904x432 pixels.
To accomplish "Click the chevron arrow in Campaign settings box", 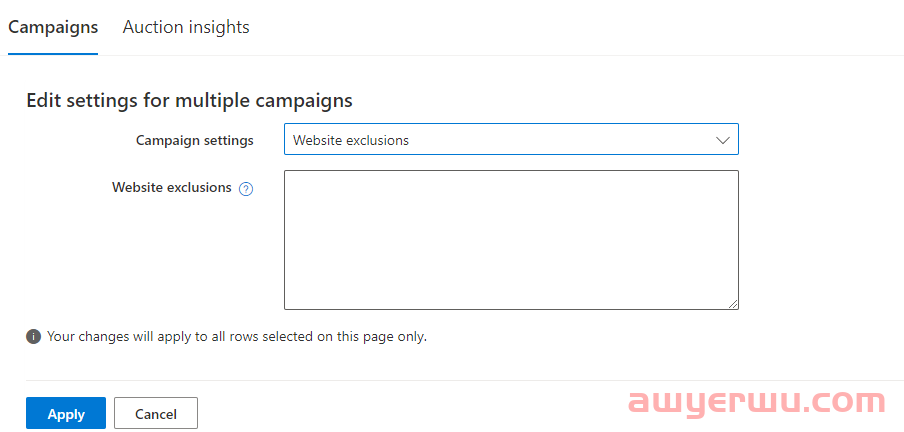I will tap(722, 140).
